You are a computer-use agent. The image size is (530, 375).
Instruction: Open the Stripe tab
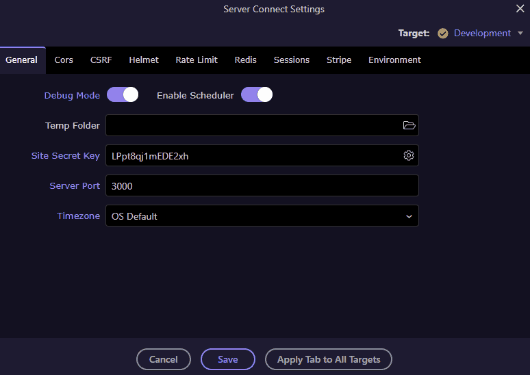(339, 60)
